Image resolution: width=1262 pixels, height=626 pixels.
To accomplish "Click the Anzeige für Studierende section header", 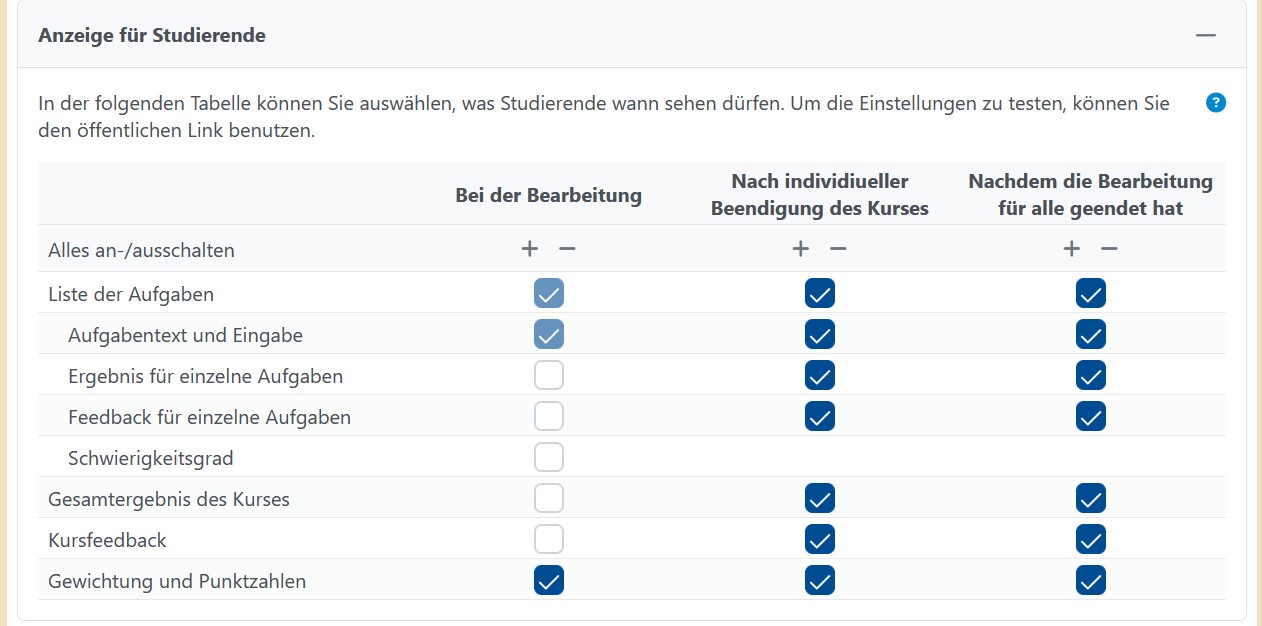I will click(x=152, y=36).
